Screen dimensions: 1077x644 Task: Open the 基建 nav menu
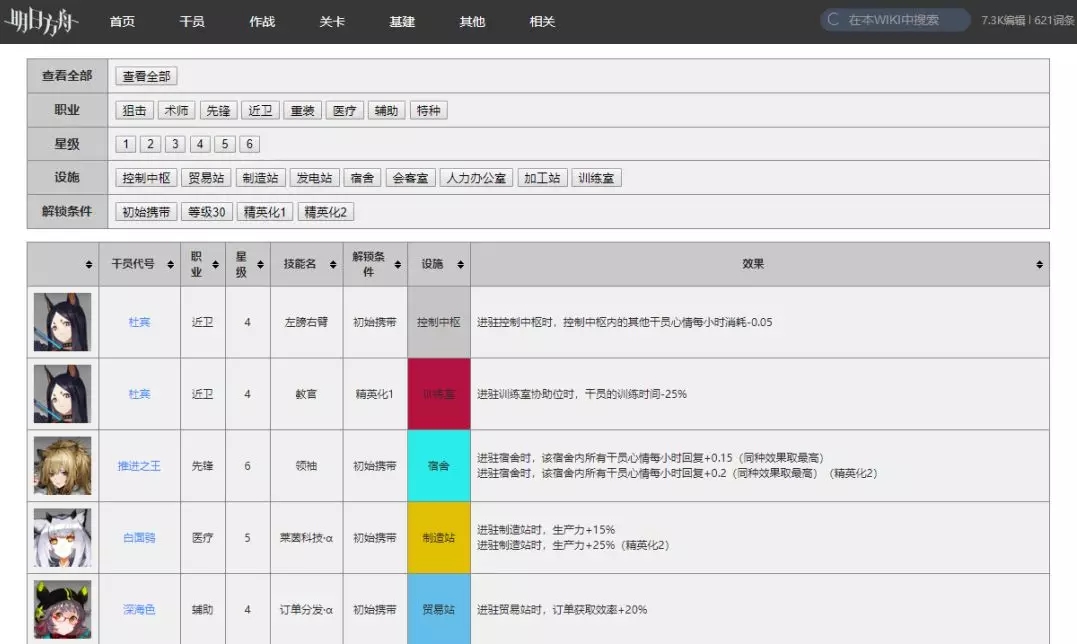(x=403, y=22)
